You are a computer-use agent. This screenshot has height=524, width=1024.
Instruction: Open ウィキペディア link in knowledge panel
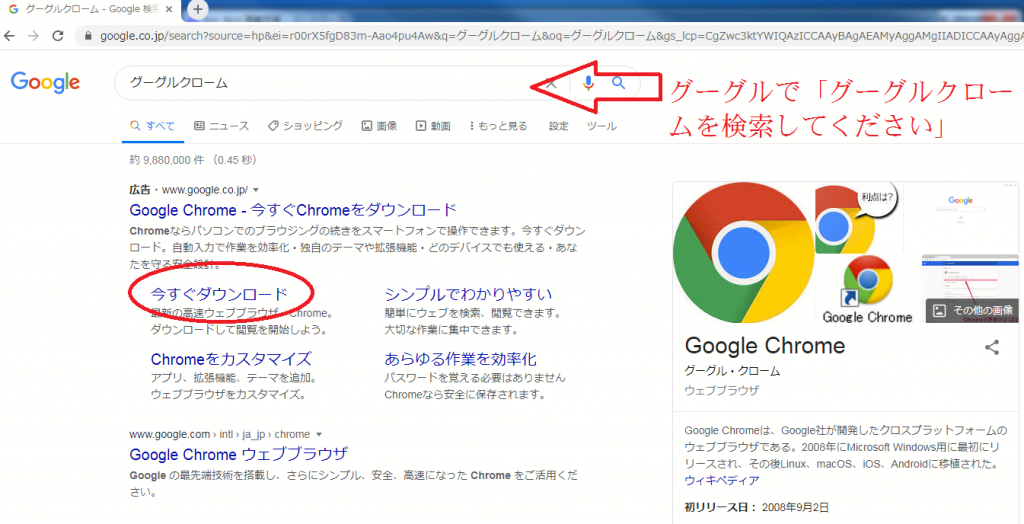(722, 481)
